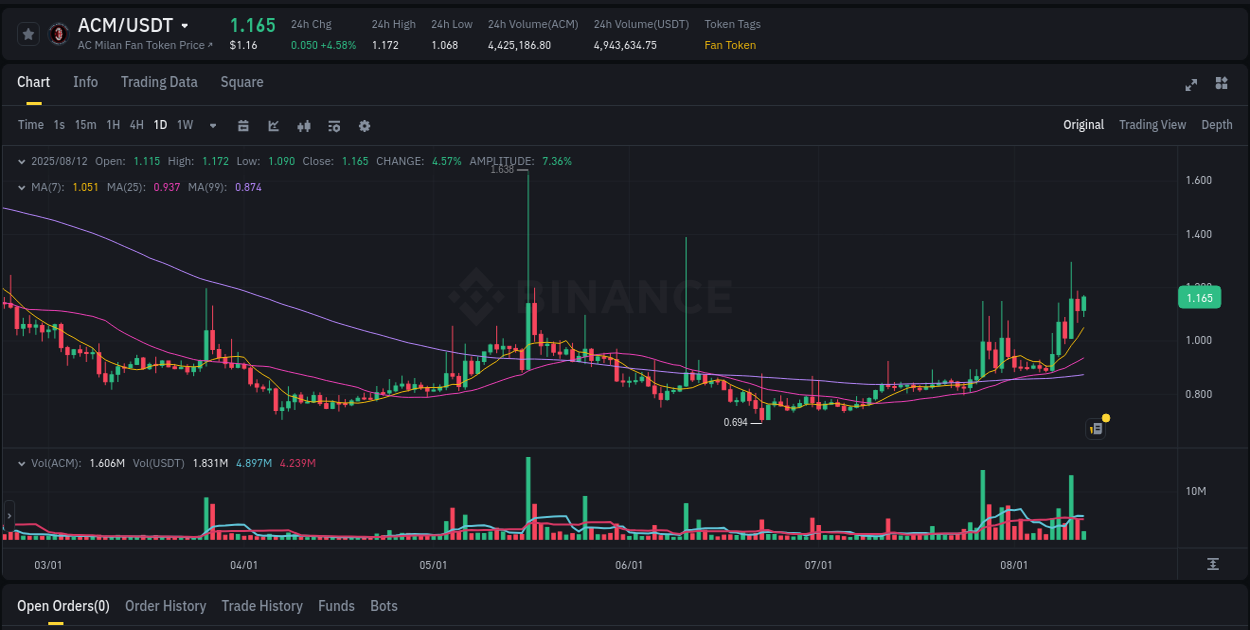
Task: Select the candlestick display icon
Action: coord(303,126)
